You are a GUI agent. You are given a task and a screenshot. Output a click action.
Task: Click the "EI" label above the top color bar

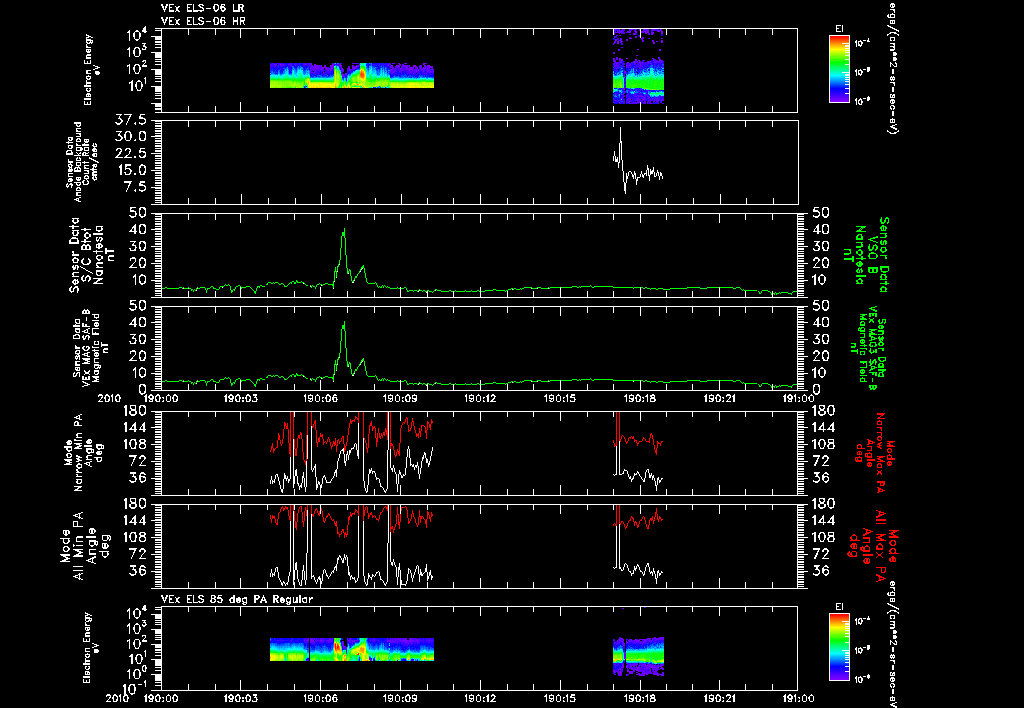[839, 29]
